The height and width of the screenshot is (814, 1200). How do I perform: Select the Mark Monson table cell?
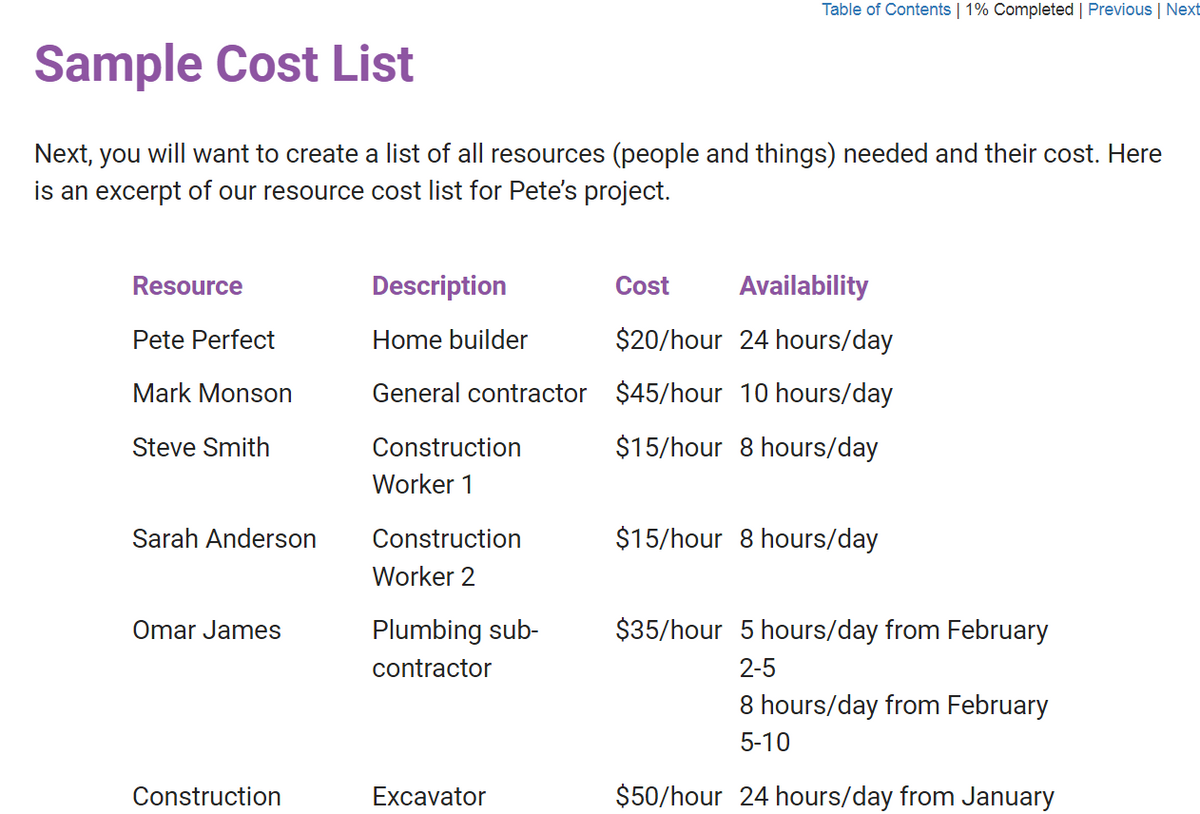click(x=212, y=394)
